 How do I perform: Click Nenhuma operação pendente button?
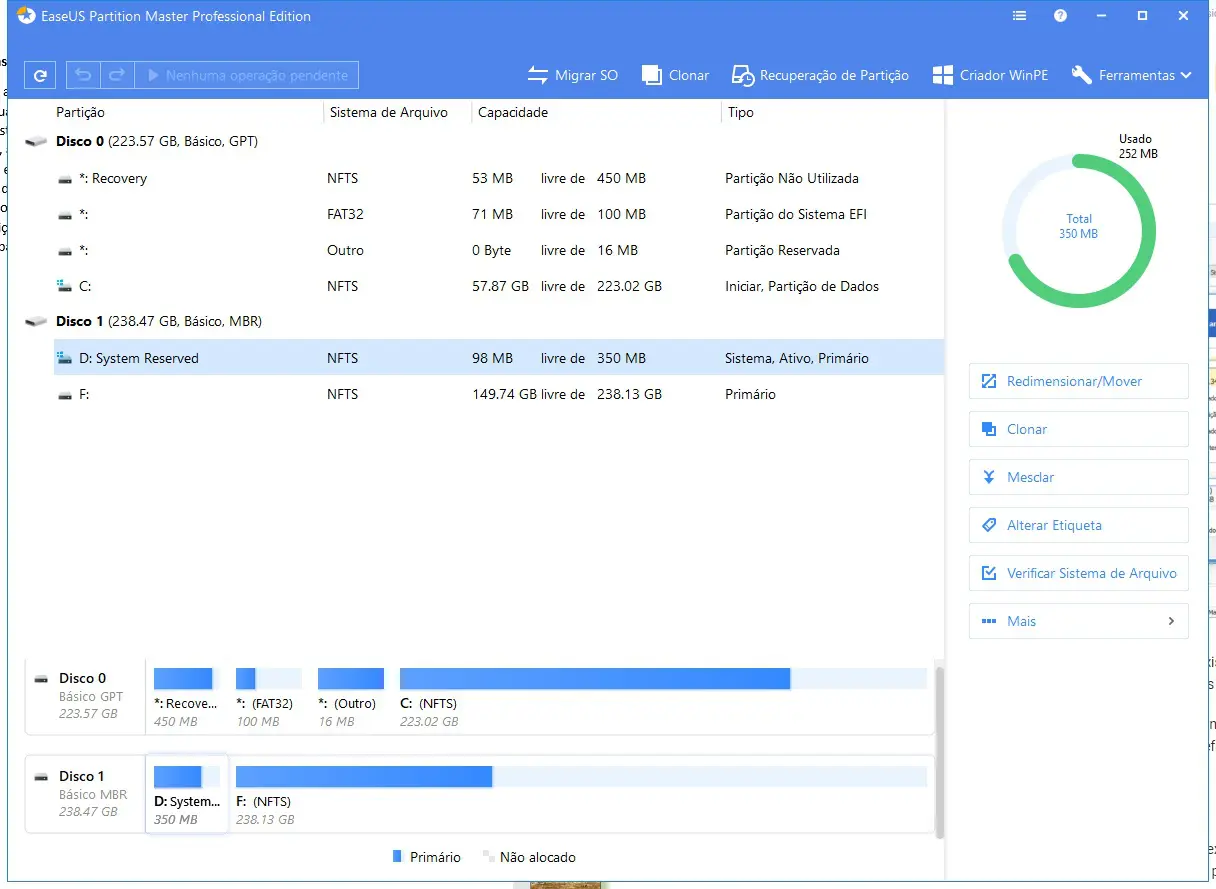(247, 75)
